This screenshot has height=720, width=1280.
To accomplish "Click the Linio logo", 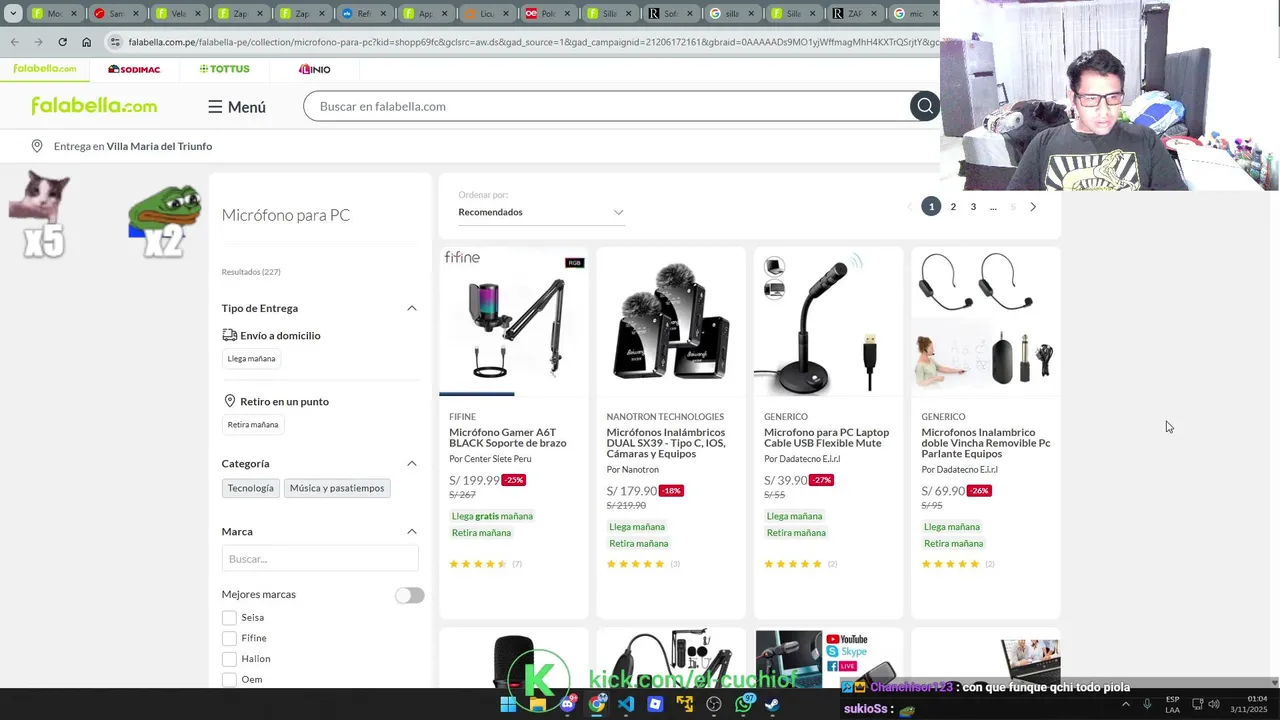I will tap(314, 69).
